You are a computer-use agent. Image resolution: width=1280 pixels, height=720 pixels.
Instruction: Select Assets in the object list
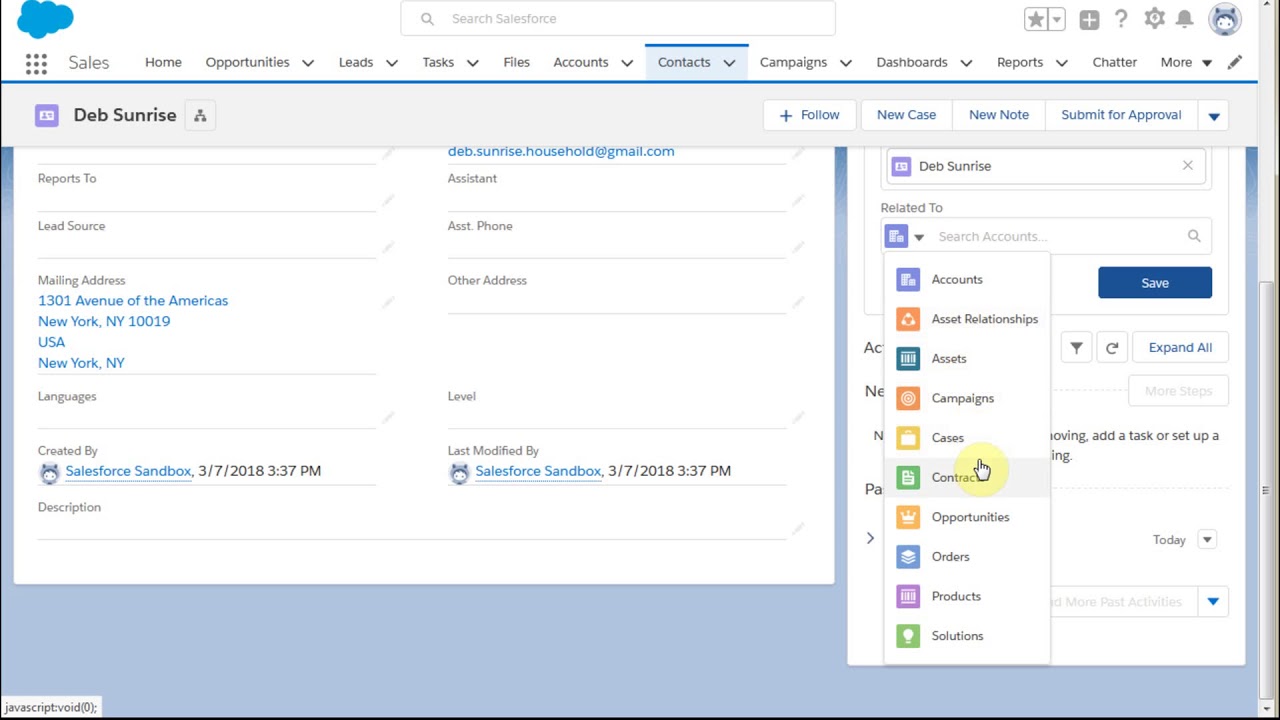967,358
